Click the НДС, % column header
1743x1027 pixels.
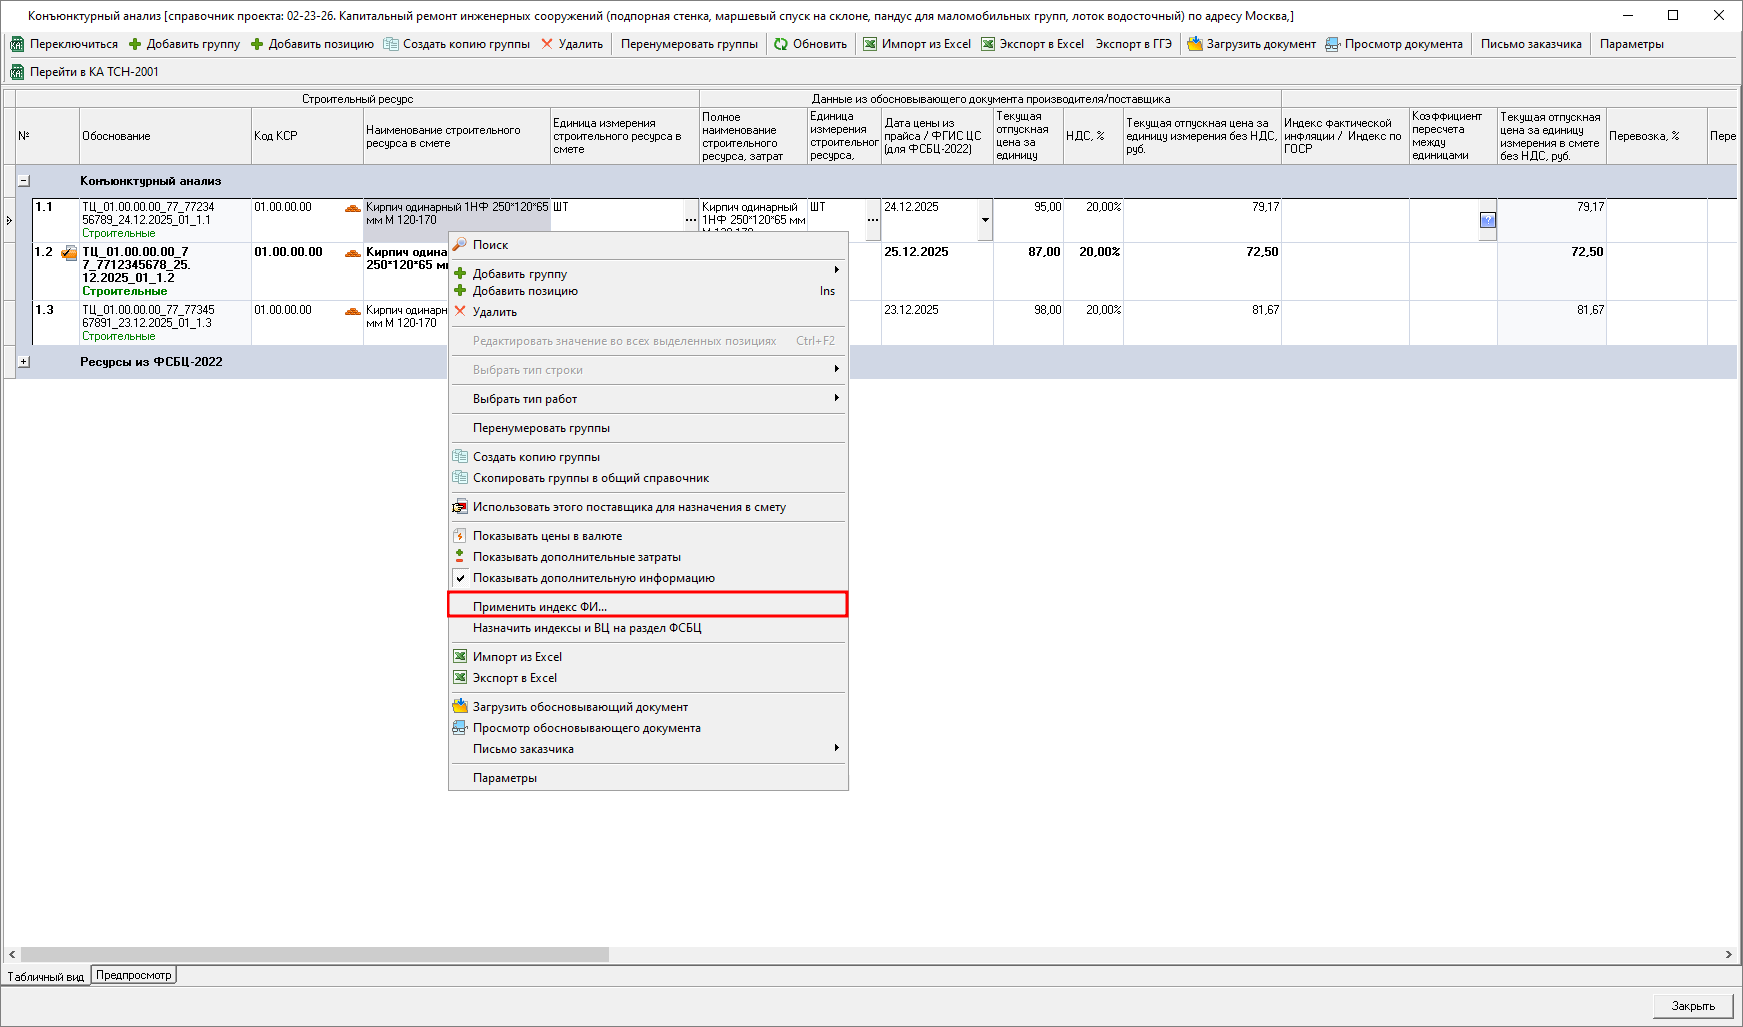pos(1093,136)
